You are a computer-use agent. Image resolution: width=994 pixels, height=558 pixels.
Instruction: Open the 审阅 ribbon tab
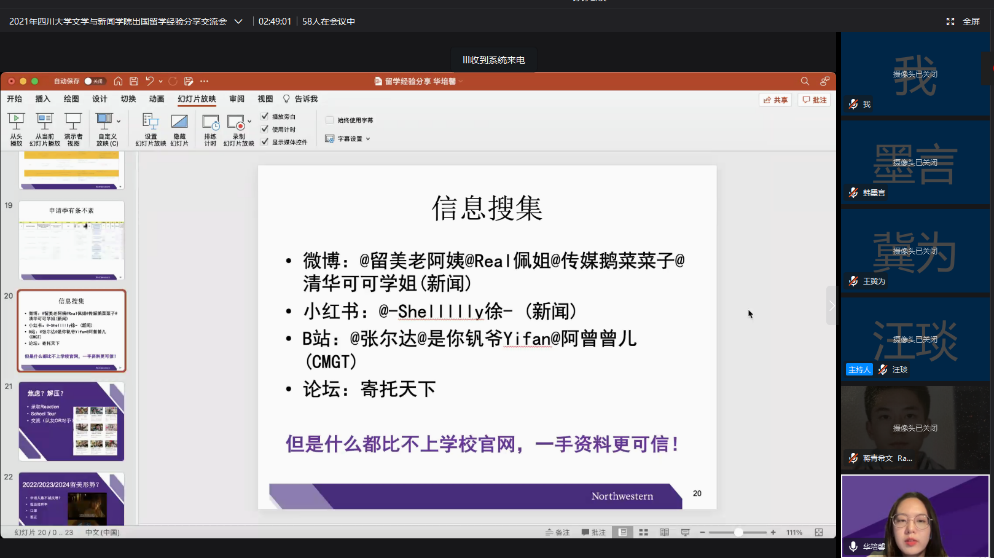[x=237, y=99]
